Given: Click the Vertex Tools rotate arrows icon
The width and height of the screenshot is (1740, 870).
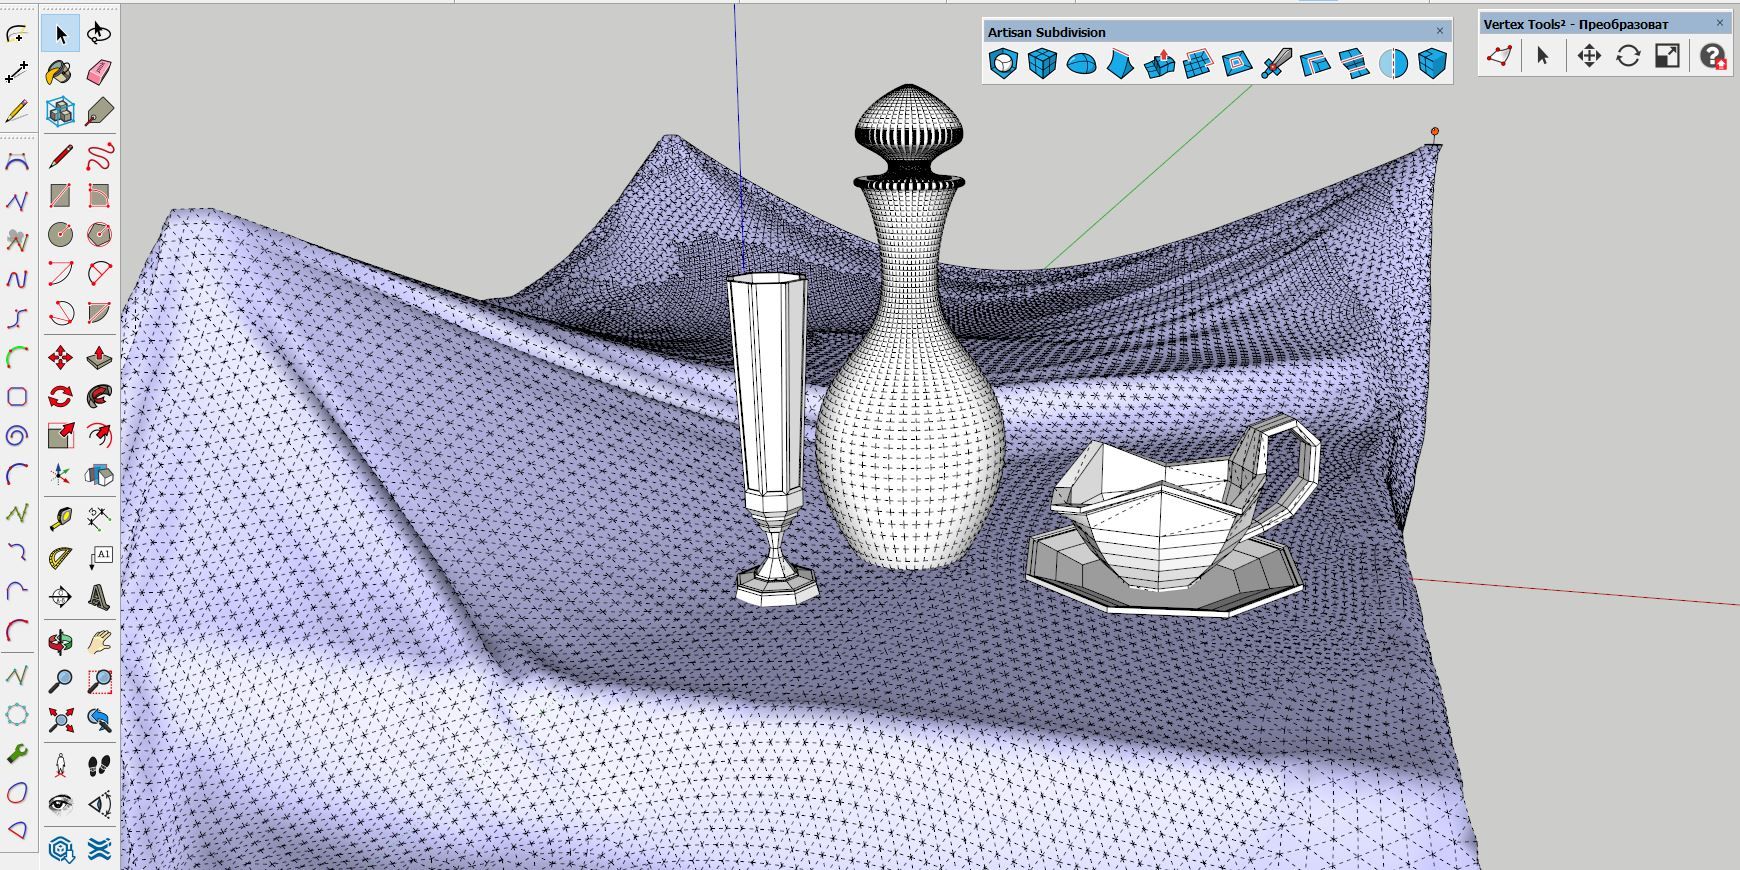Looking at the screenshot, I should click(1628, 56).
